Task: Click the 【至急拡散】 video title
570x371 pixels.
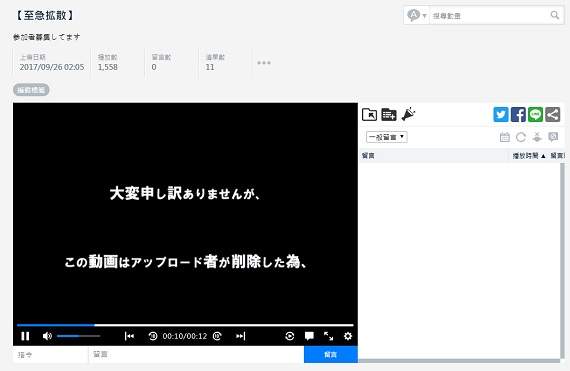Action: tap(45, 15)
